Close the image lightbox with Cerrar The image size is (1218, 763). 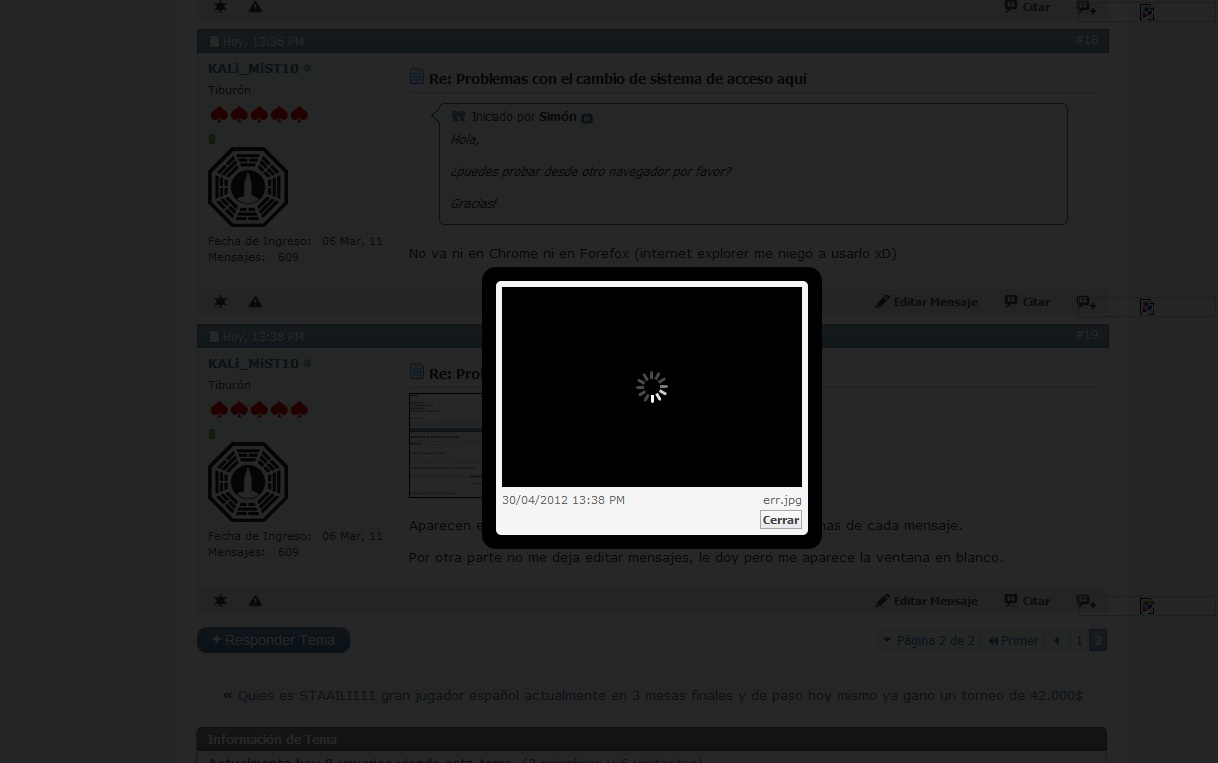point(781,520)
